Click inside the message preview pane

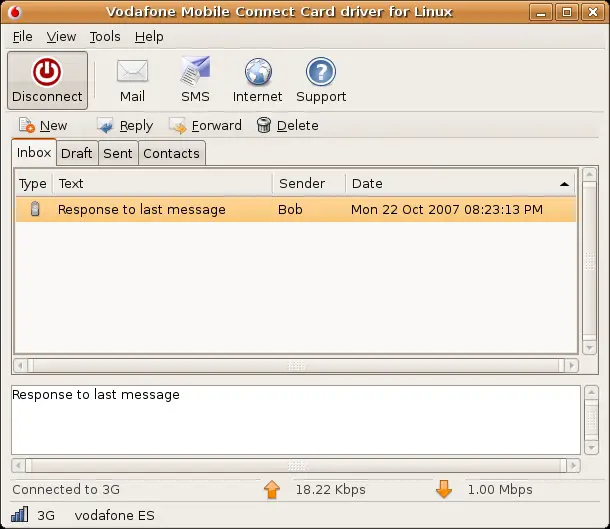pyautogui.click(x=296, y=420)
